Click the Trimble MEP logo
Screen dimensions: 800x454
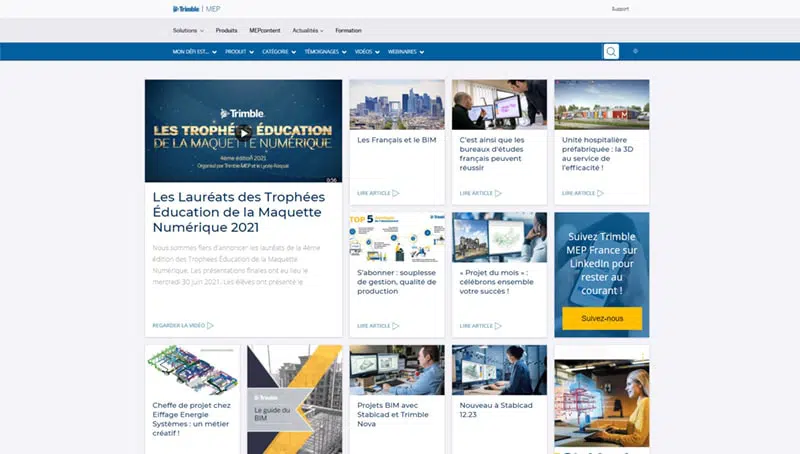coord(196,9)
